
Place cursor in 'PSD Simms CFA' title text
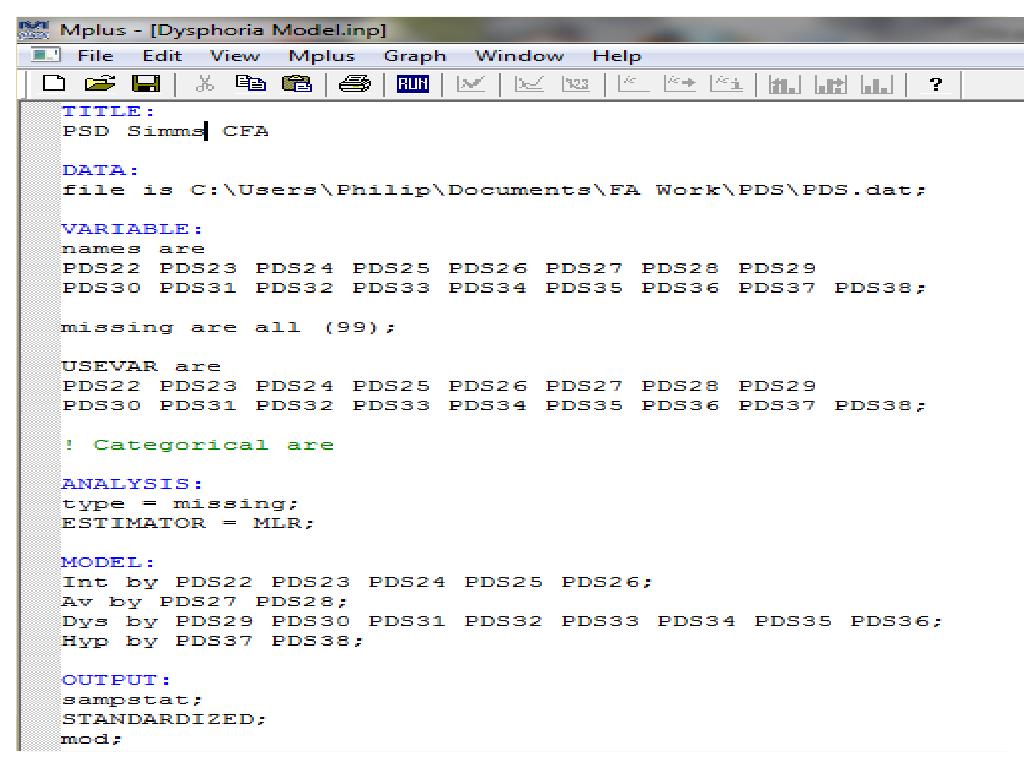coord(165,131)
